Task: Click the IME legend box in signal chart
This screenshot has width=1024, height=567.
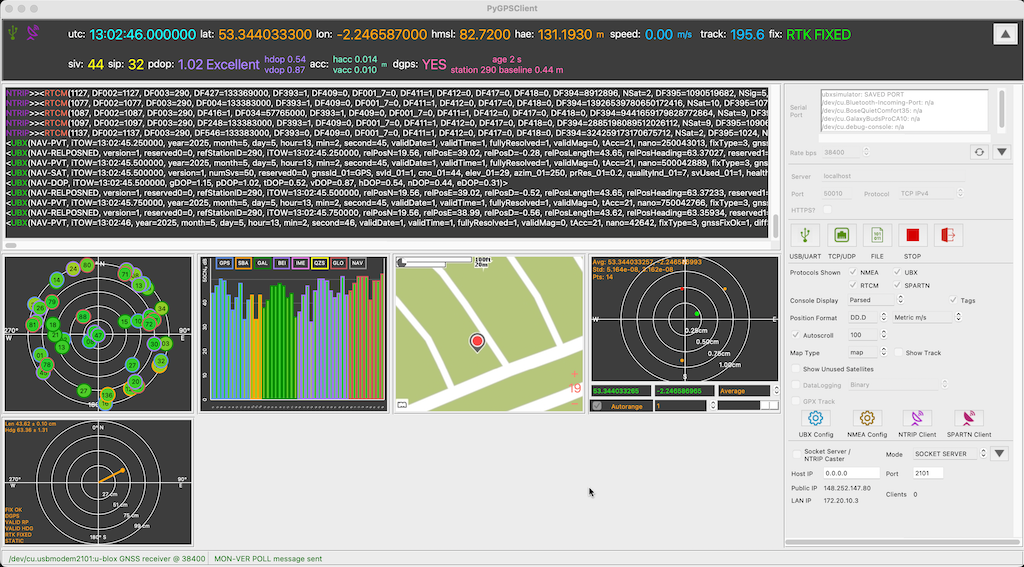Action: click(300, 263)
